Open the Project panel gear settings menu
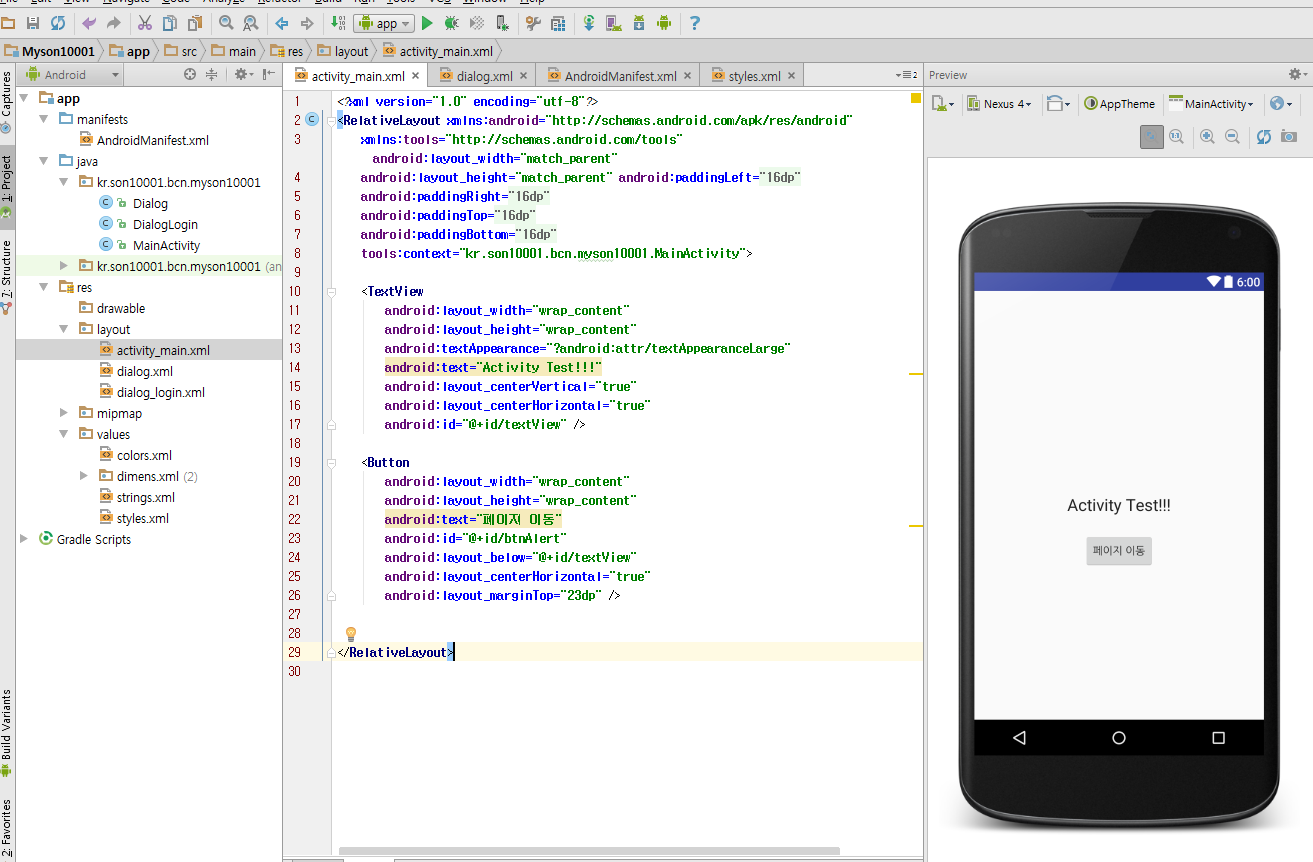 click(x=243, y=74)
